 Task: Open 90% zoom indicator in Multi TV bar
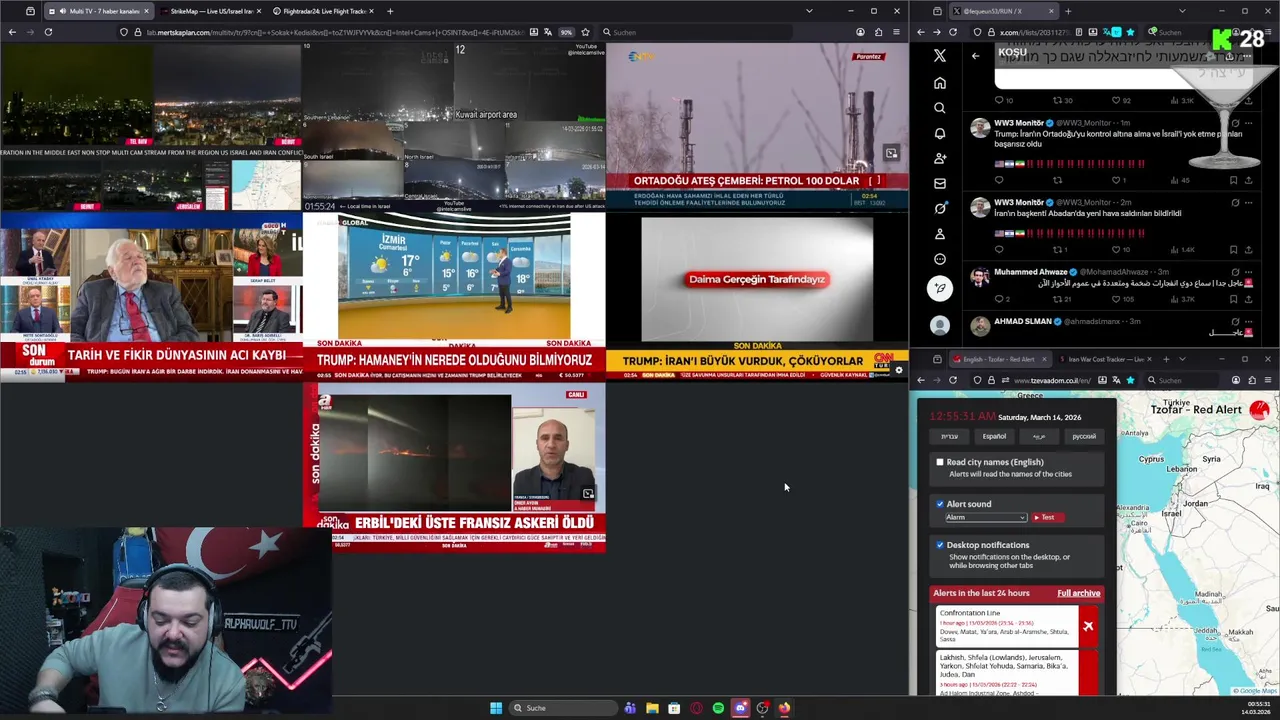click(x=566, y=32)
